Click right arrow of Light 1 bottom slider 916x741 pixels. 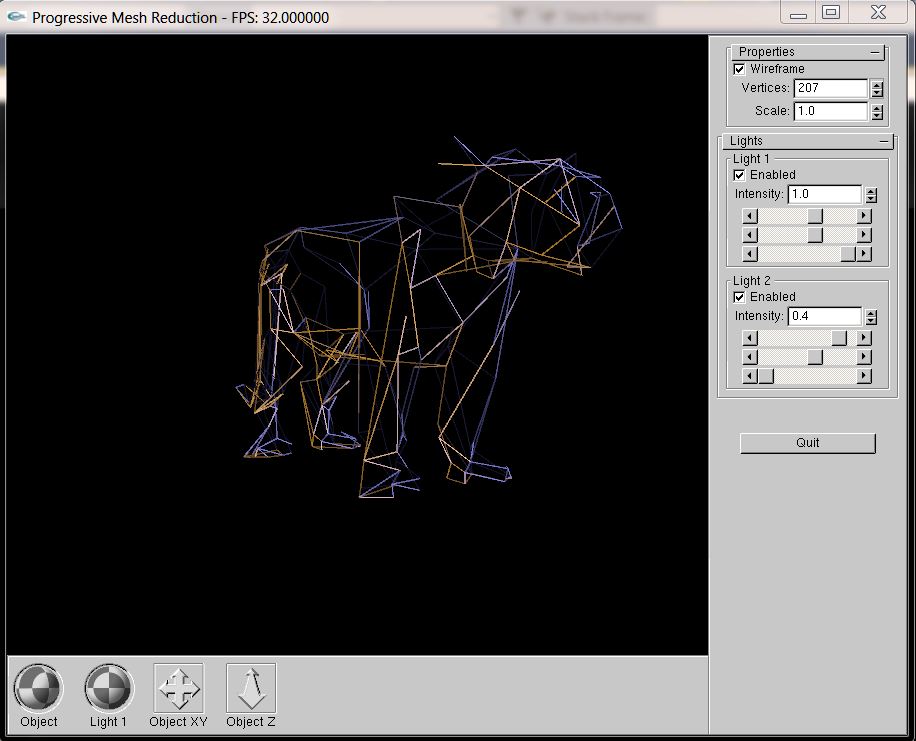[x=864, y=254]
